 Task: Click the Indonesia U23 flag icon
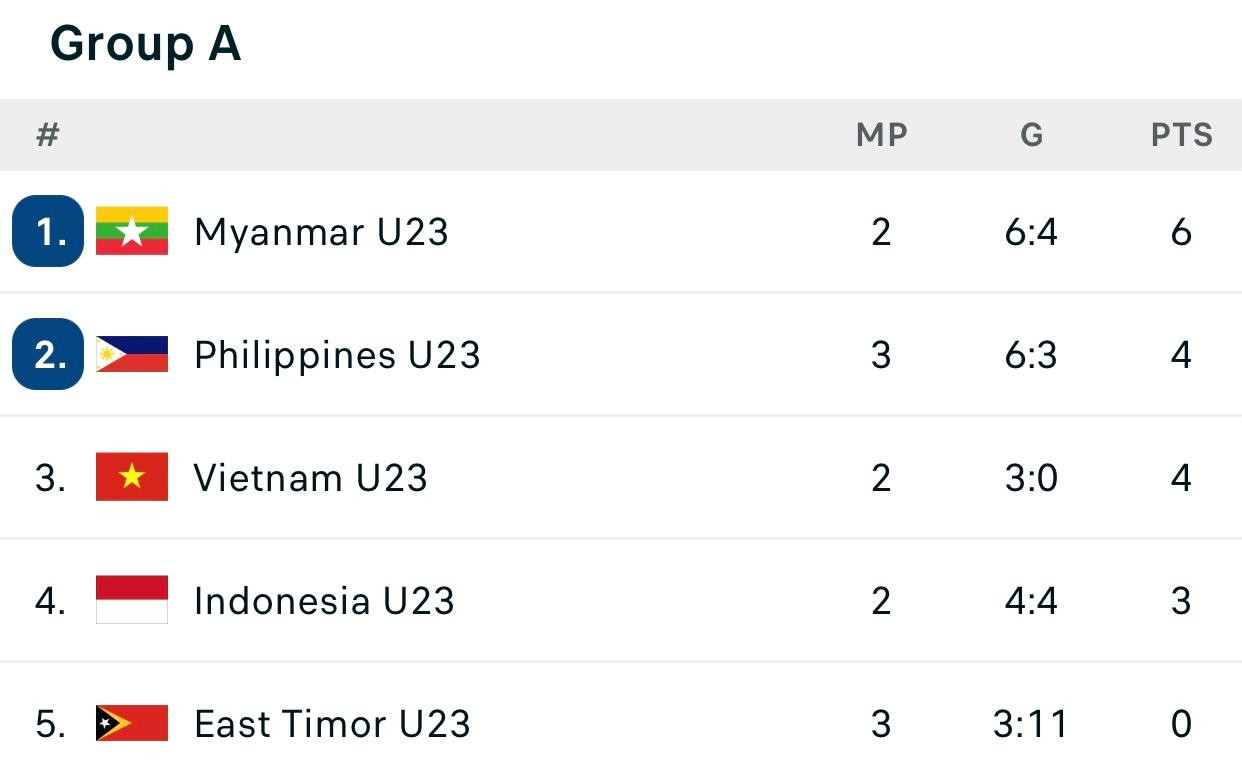[132, 600]
